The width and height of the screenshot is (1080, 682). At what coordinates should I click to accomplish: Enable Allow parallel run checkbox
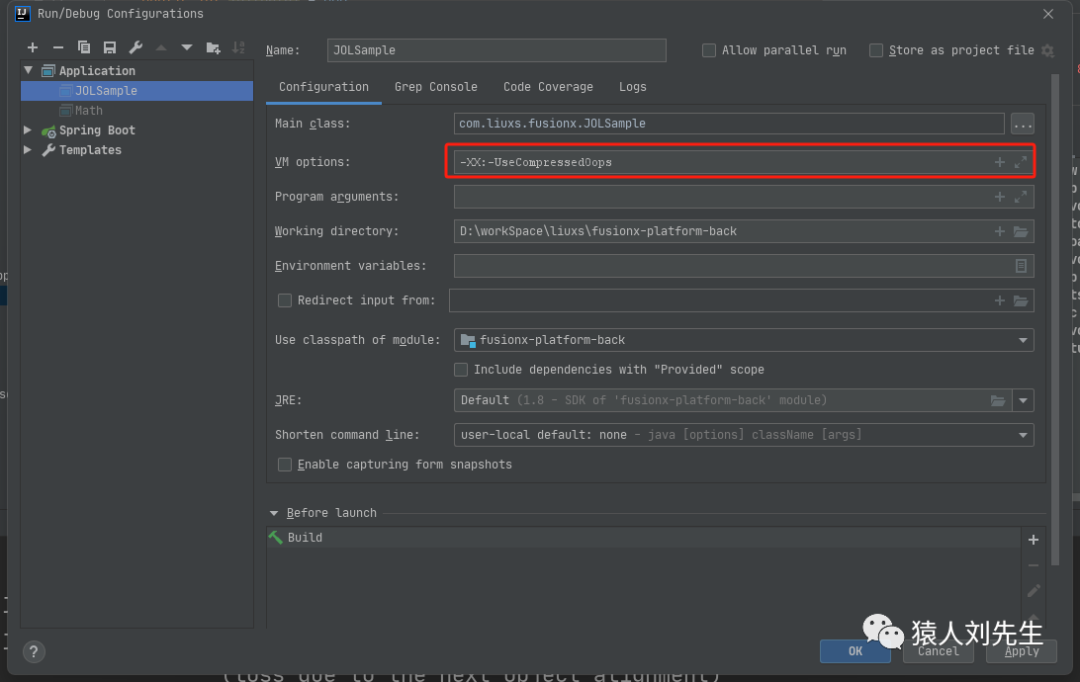pos(709,50)
